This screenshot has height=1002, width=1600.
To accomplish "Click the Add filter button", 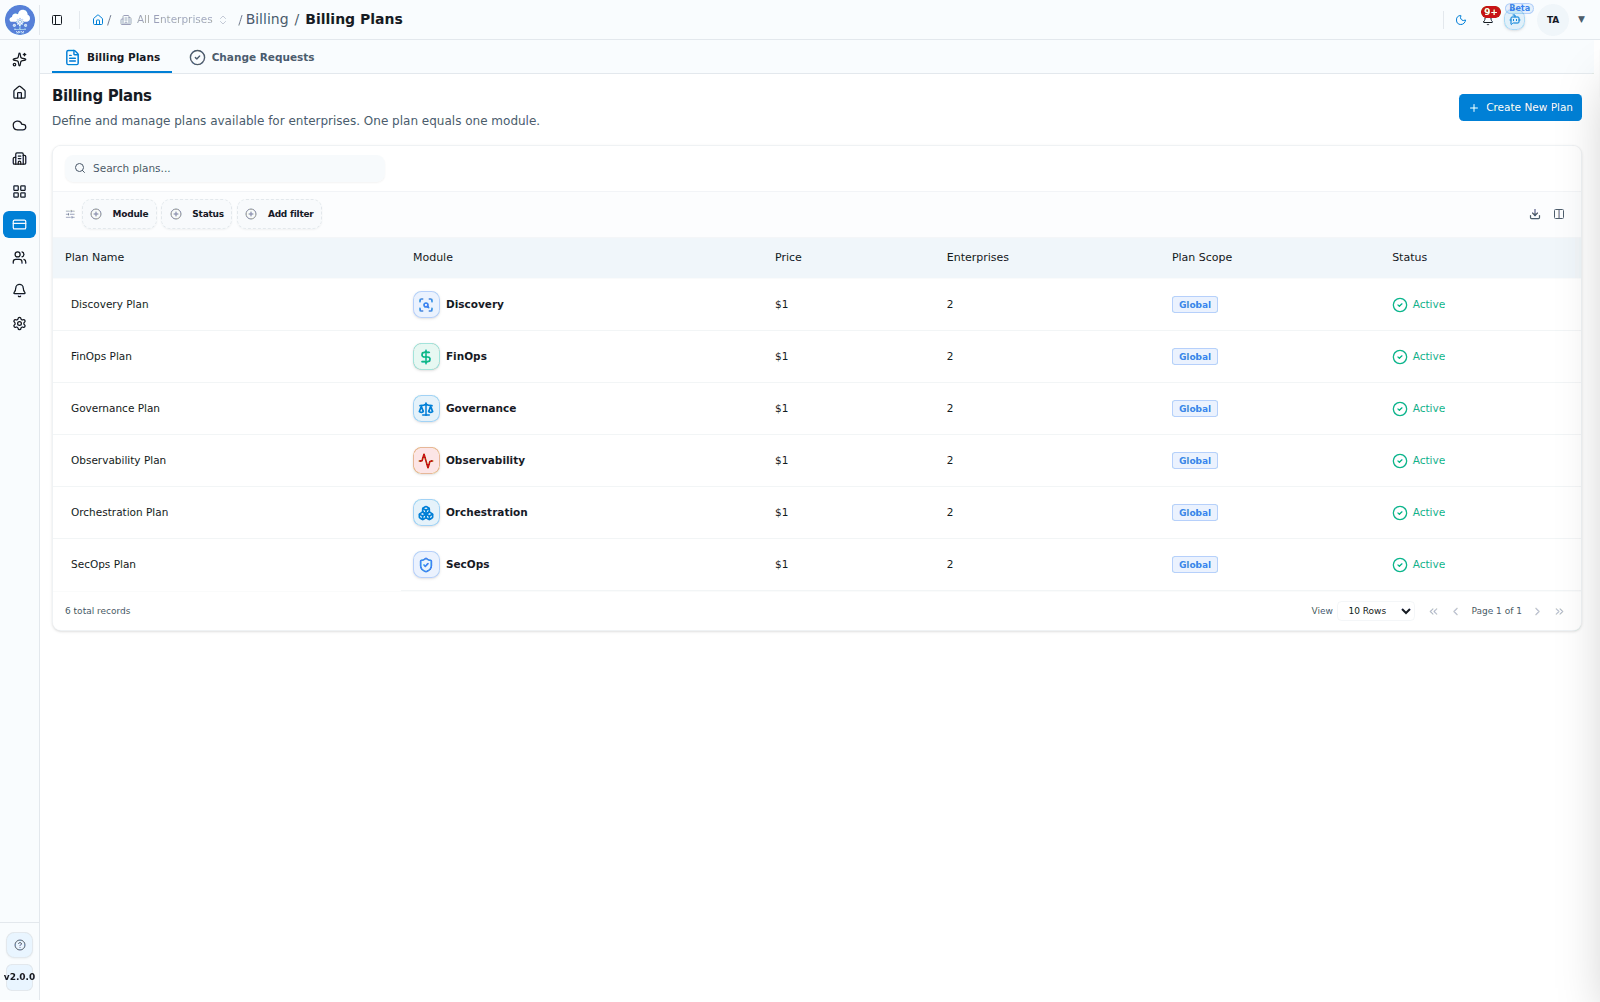I will pos(279,214).
